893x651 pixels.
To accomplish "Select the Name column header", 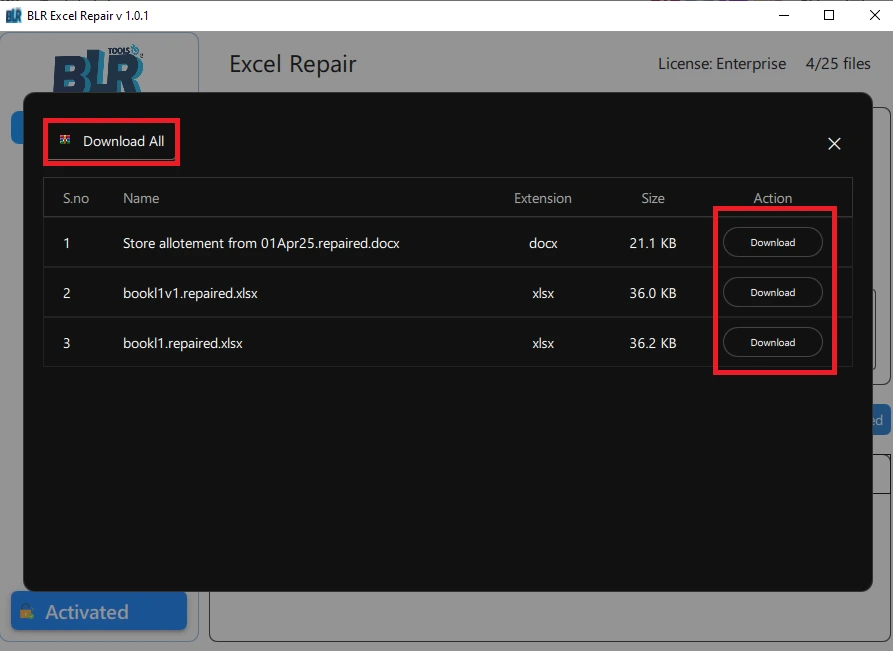I will point(141,197).
